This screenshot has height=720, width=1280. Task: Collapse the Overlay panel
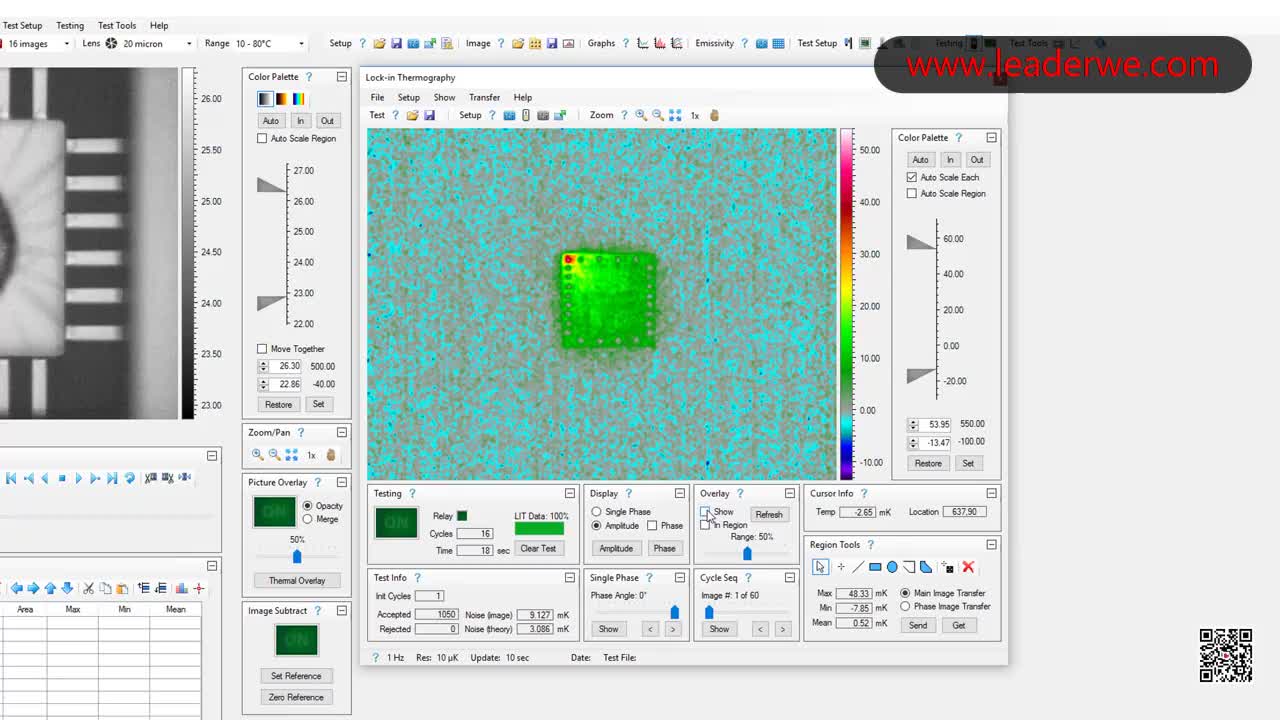point(790,493)
